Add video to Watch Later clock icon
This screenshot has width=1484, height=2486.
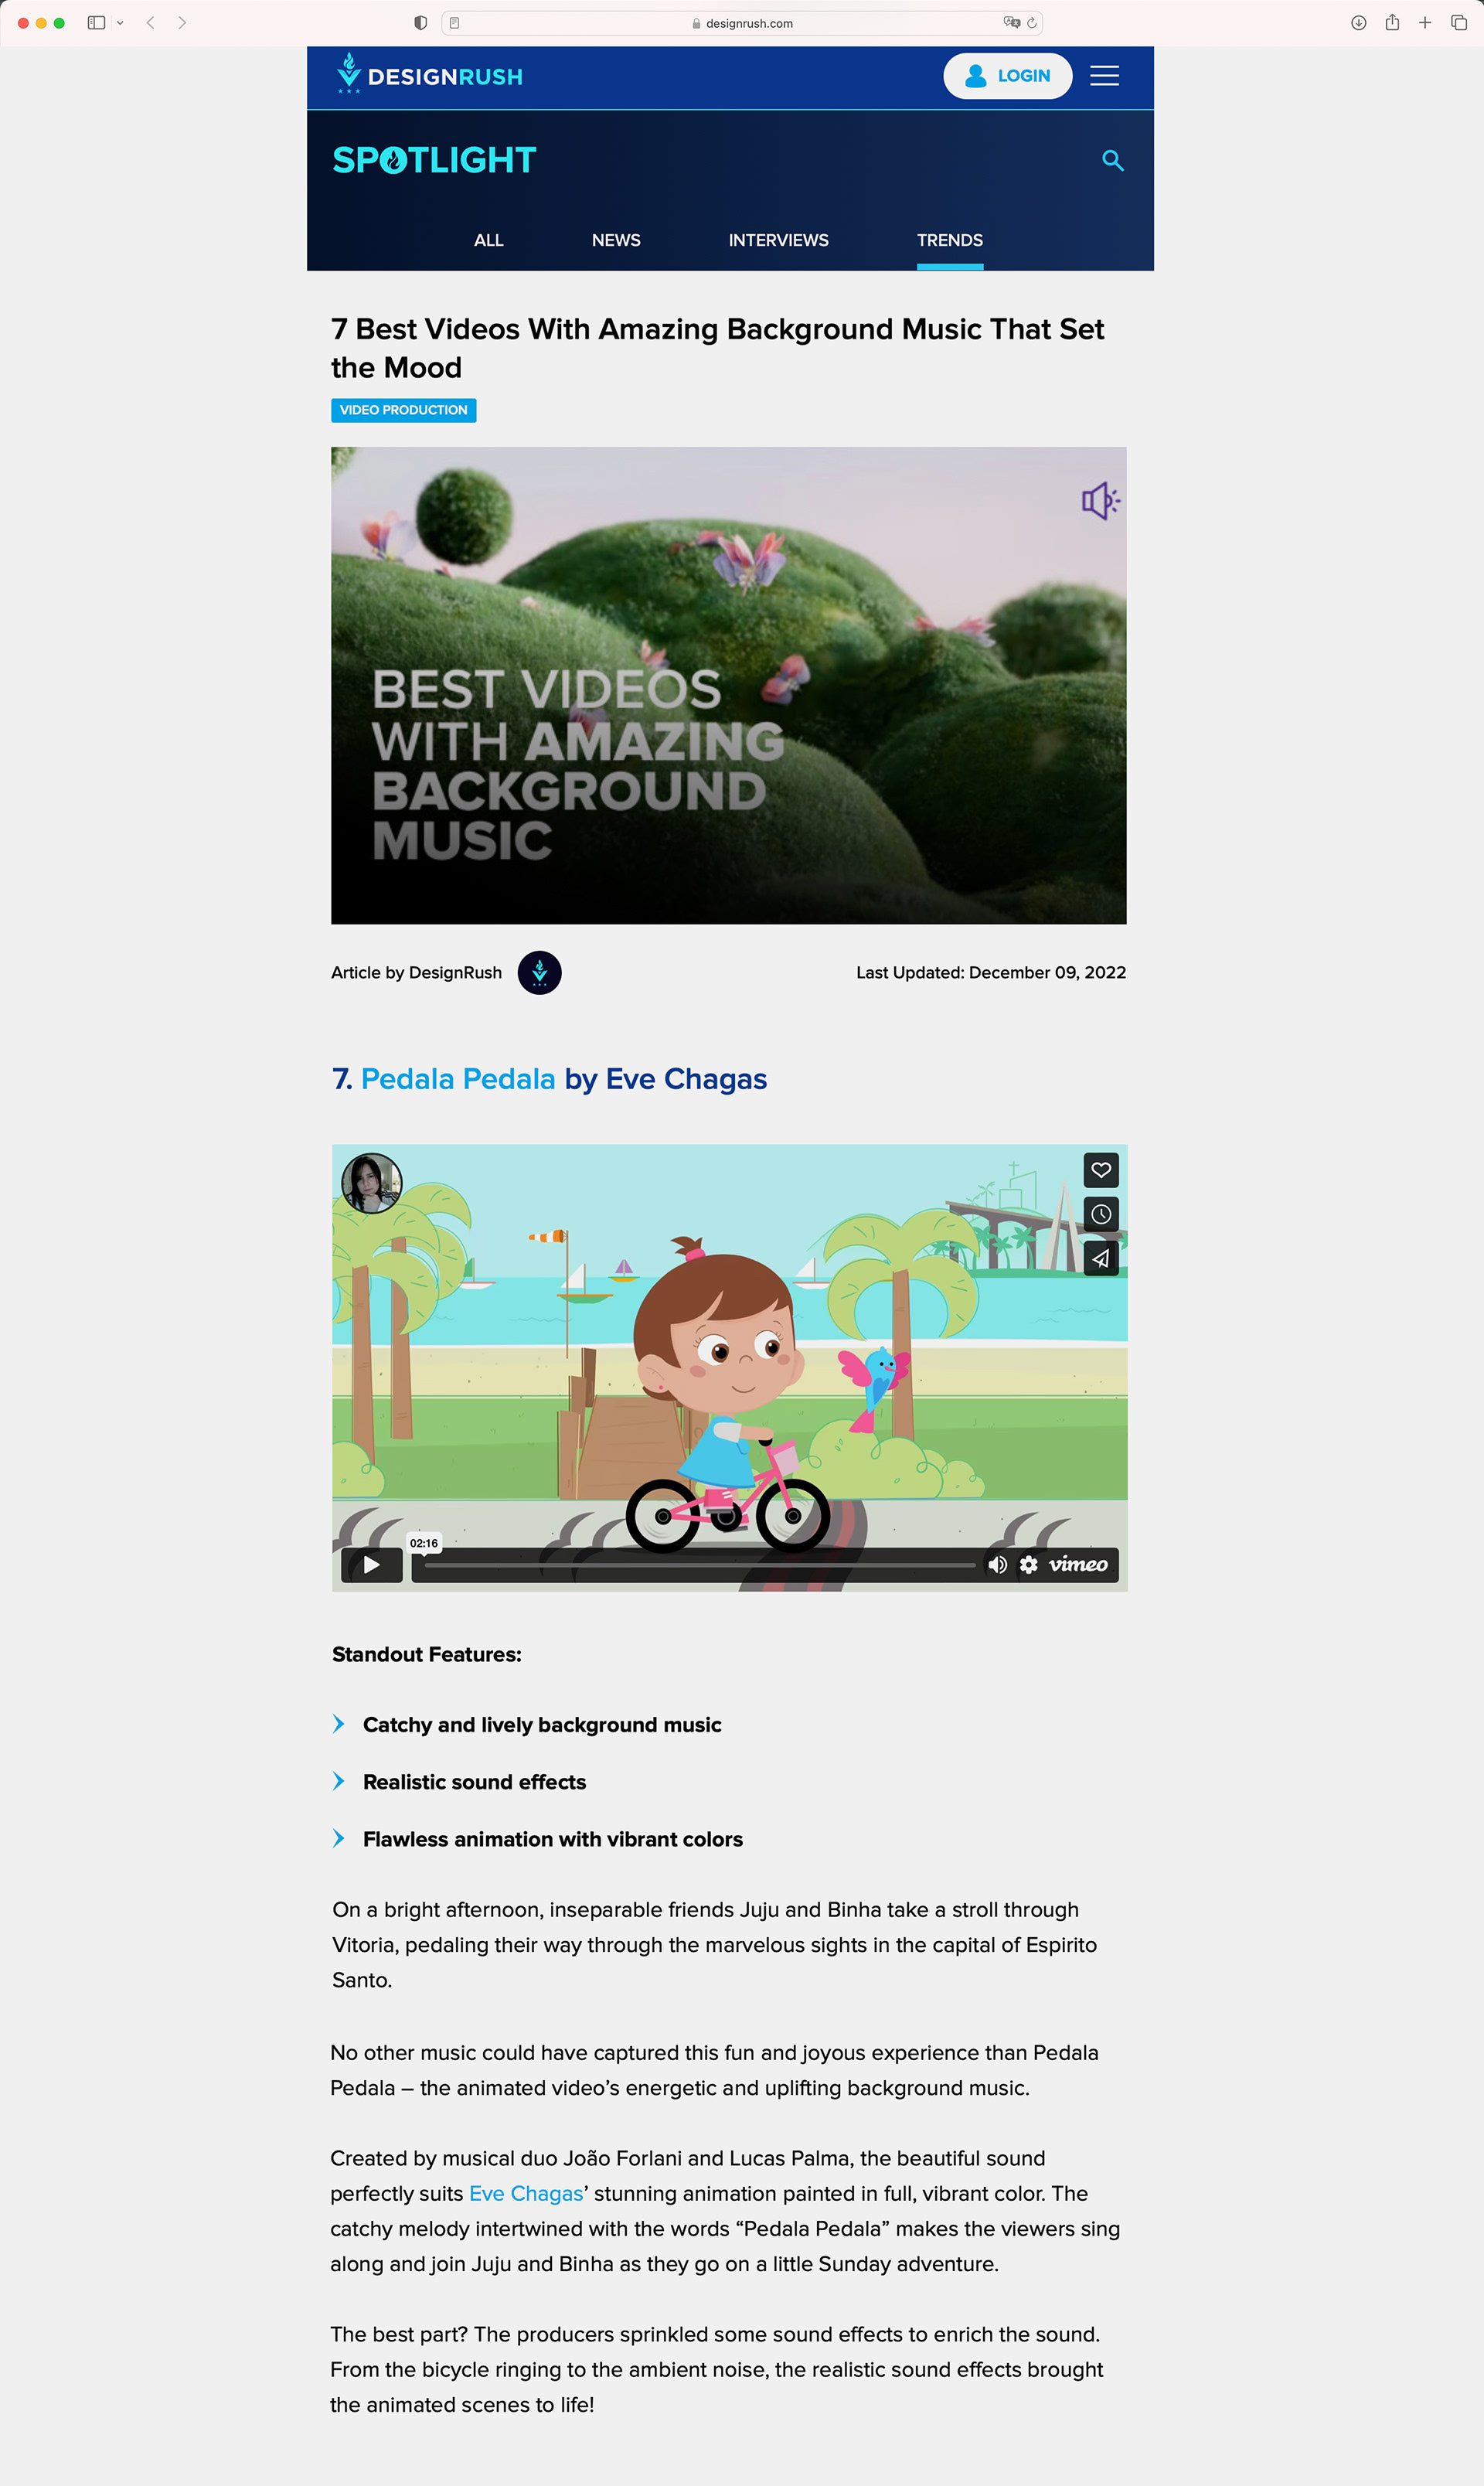[1101, 1214]
